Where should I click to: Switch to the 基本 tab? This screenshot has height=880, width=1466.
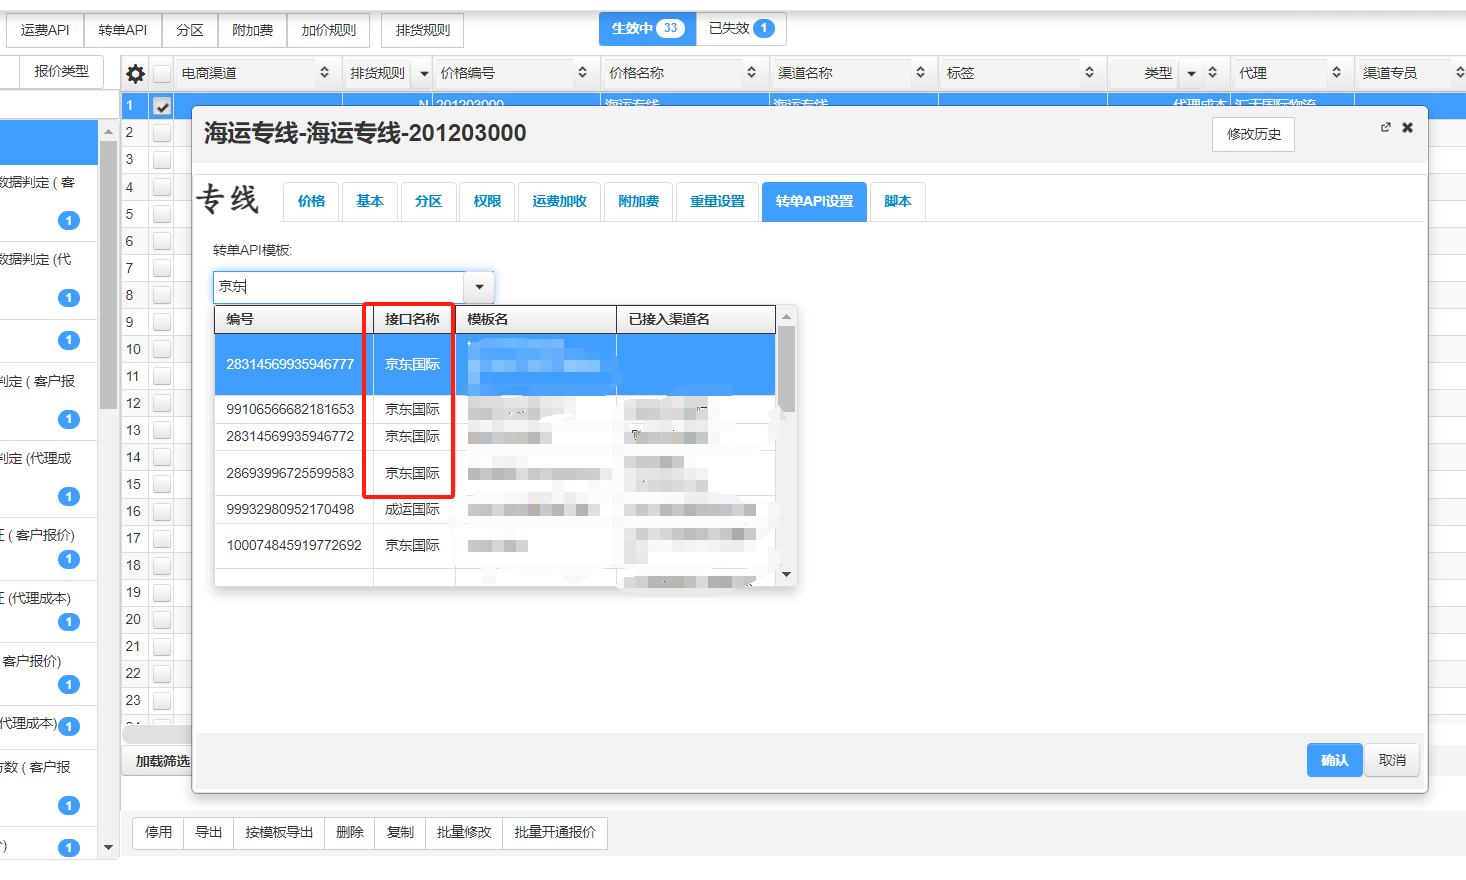[370, 201]
